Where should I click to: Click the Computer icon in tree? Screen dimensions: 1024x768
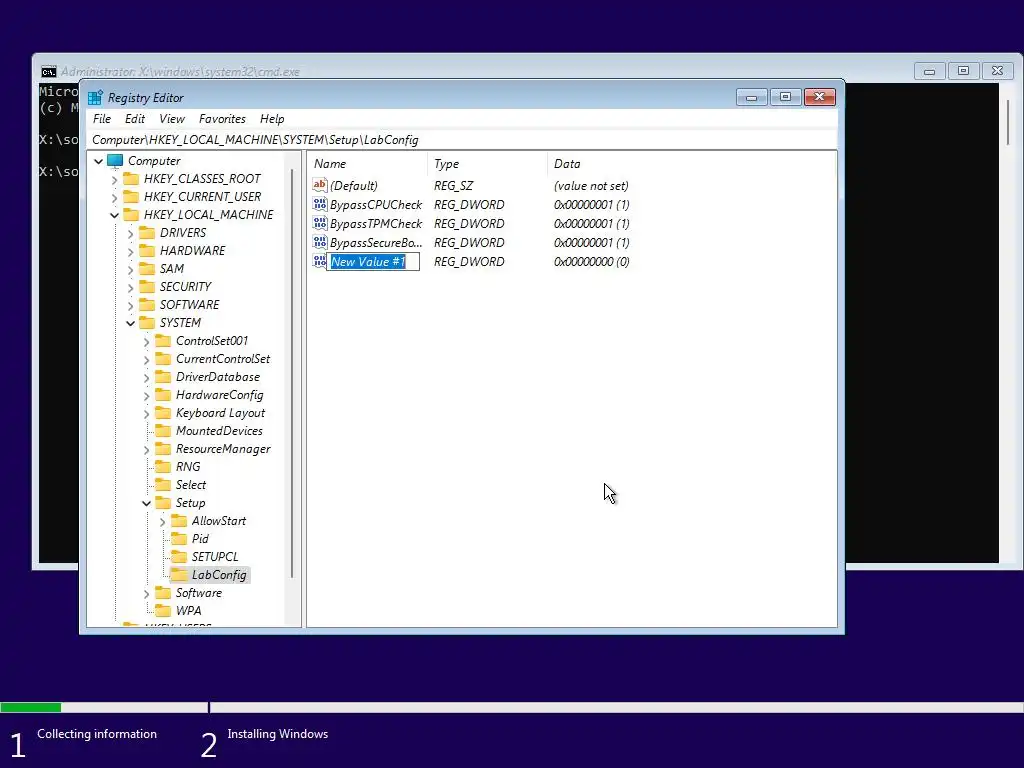(115, 161)
